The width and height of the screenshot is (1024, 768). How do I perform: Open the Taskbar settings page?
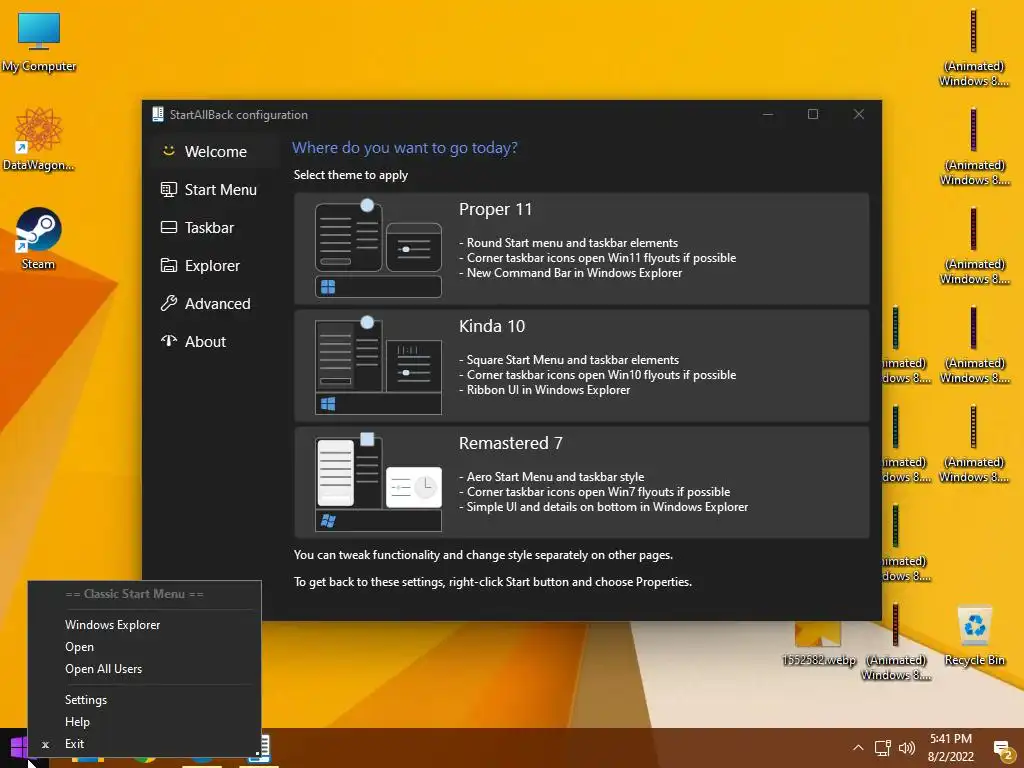click(214, 227)
